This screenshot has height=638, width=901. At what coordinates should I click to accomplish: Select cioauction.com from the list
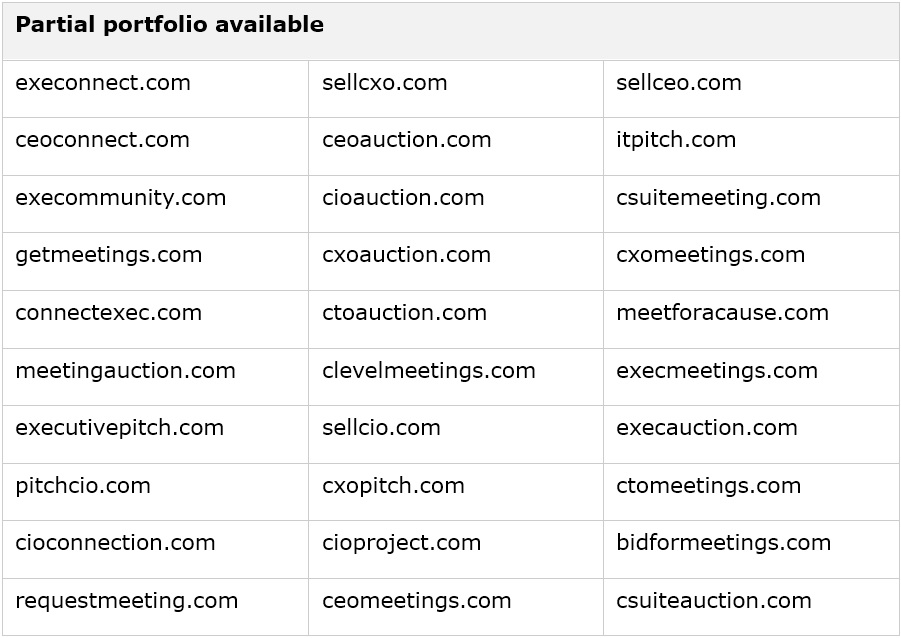coord(403,198)
